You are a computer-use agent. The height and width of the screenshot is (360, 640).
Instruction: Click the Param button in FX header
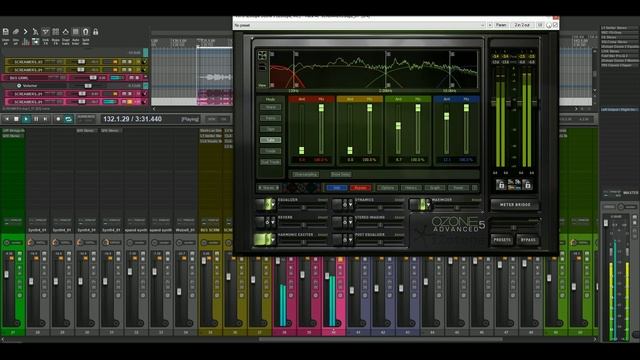pos(501,25)
